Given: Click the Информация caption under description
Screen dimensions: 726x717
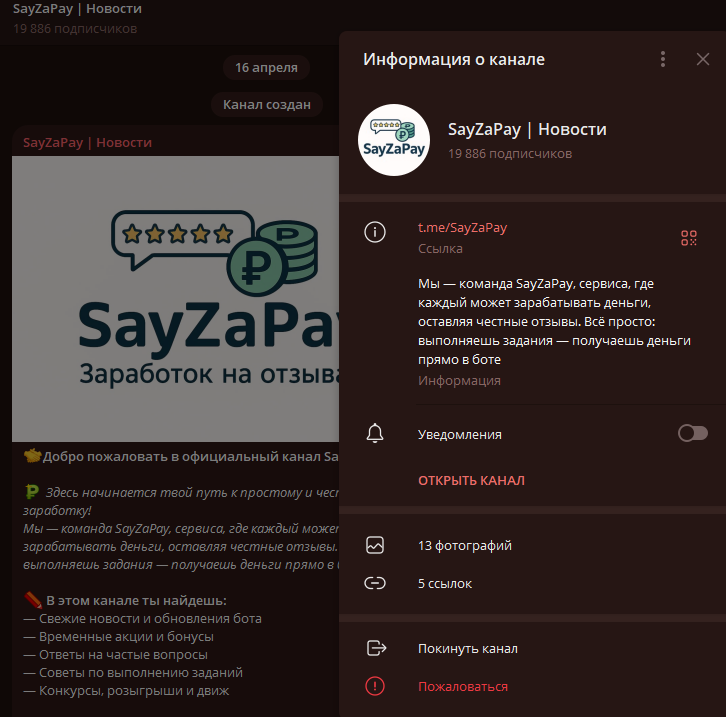Looking at the screenshot, I should pyautogui.click(x=459, y=380).
